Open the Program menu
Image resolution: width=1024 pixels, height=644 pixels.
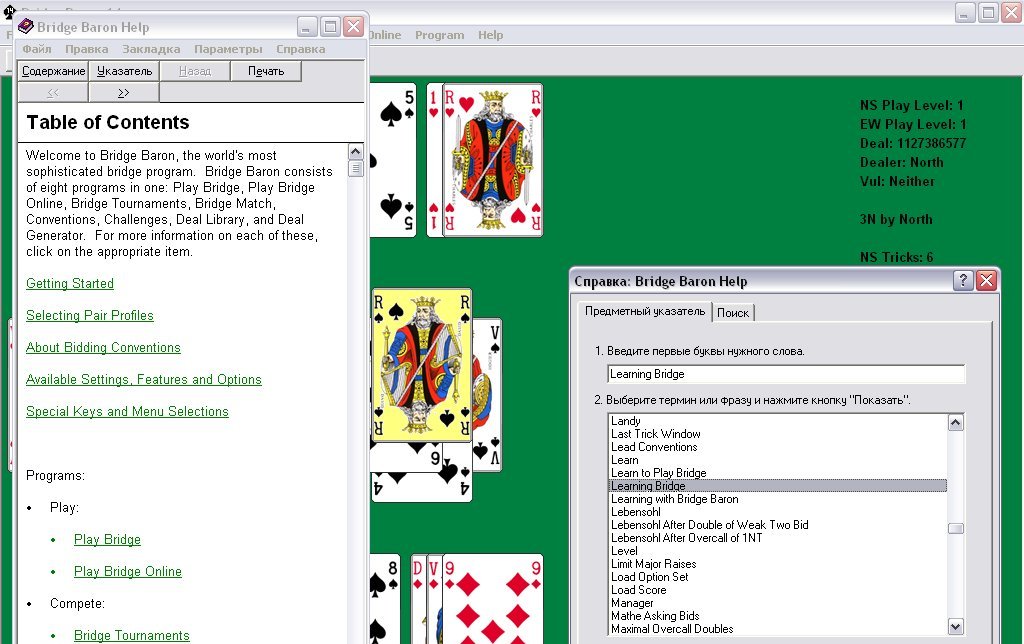click(439, 35)
